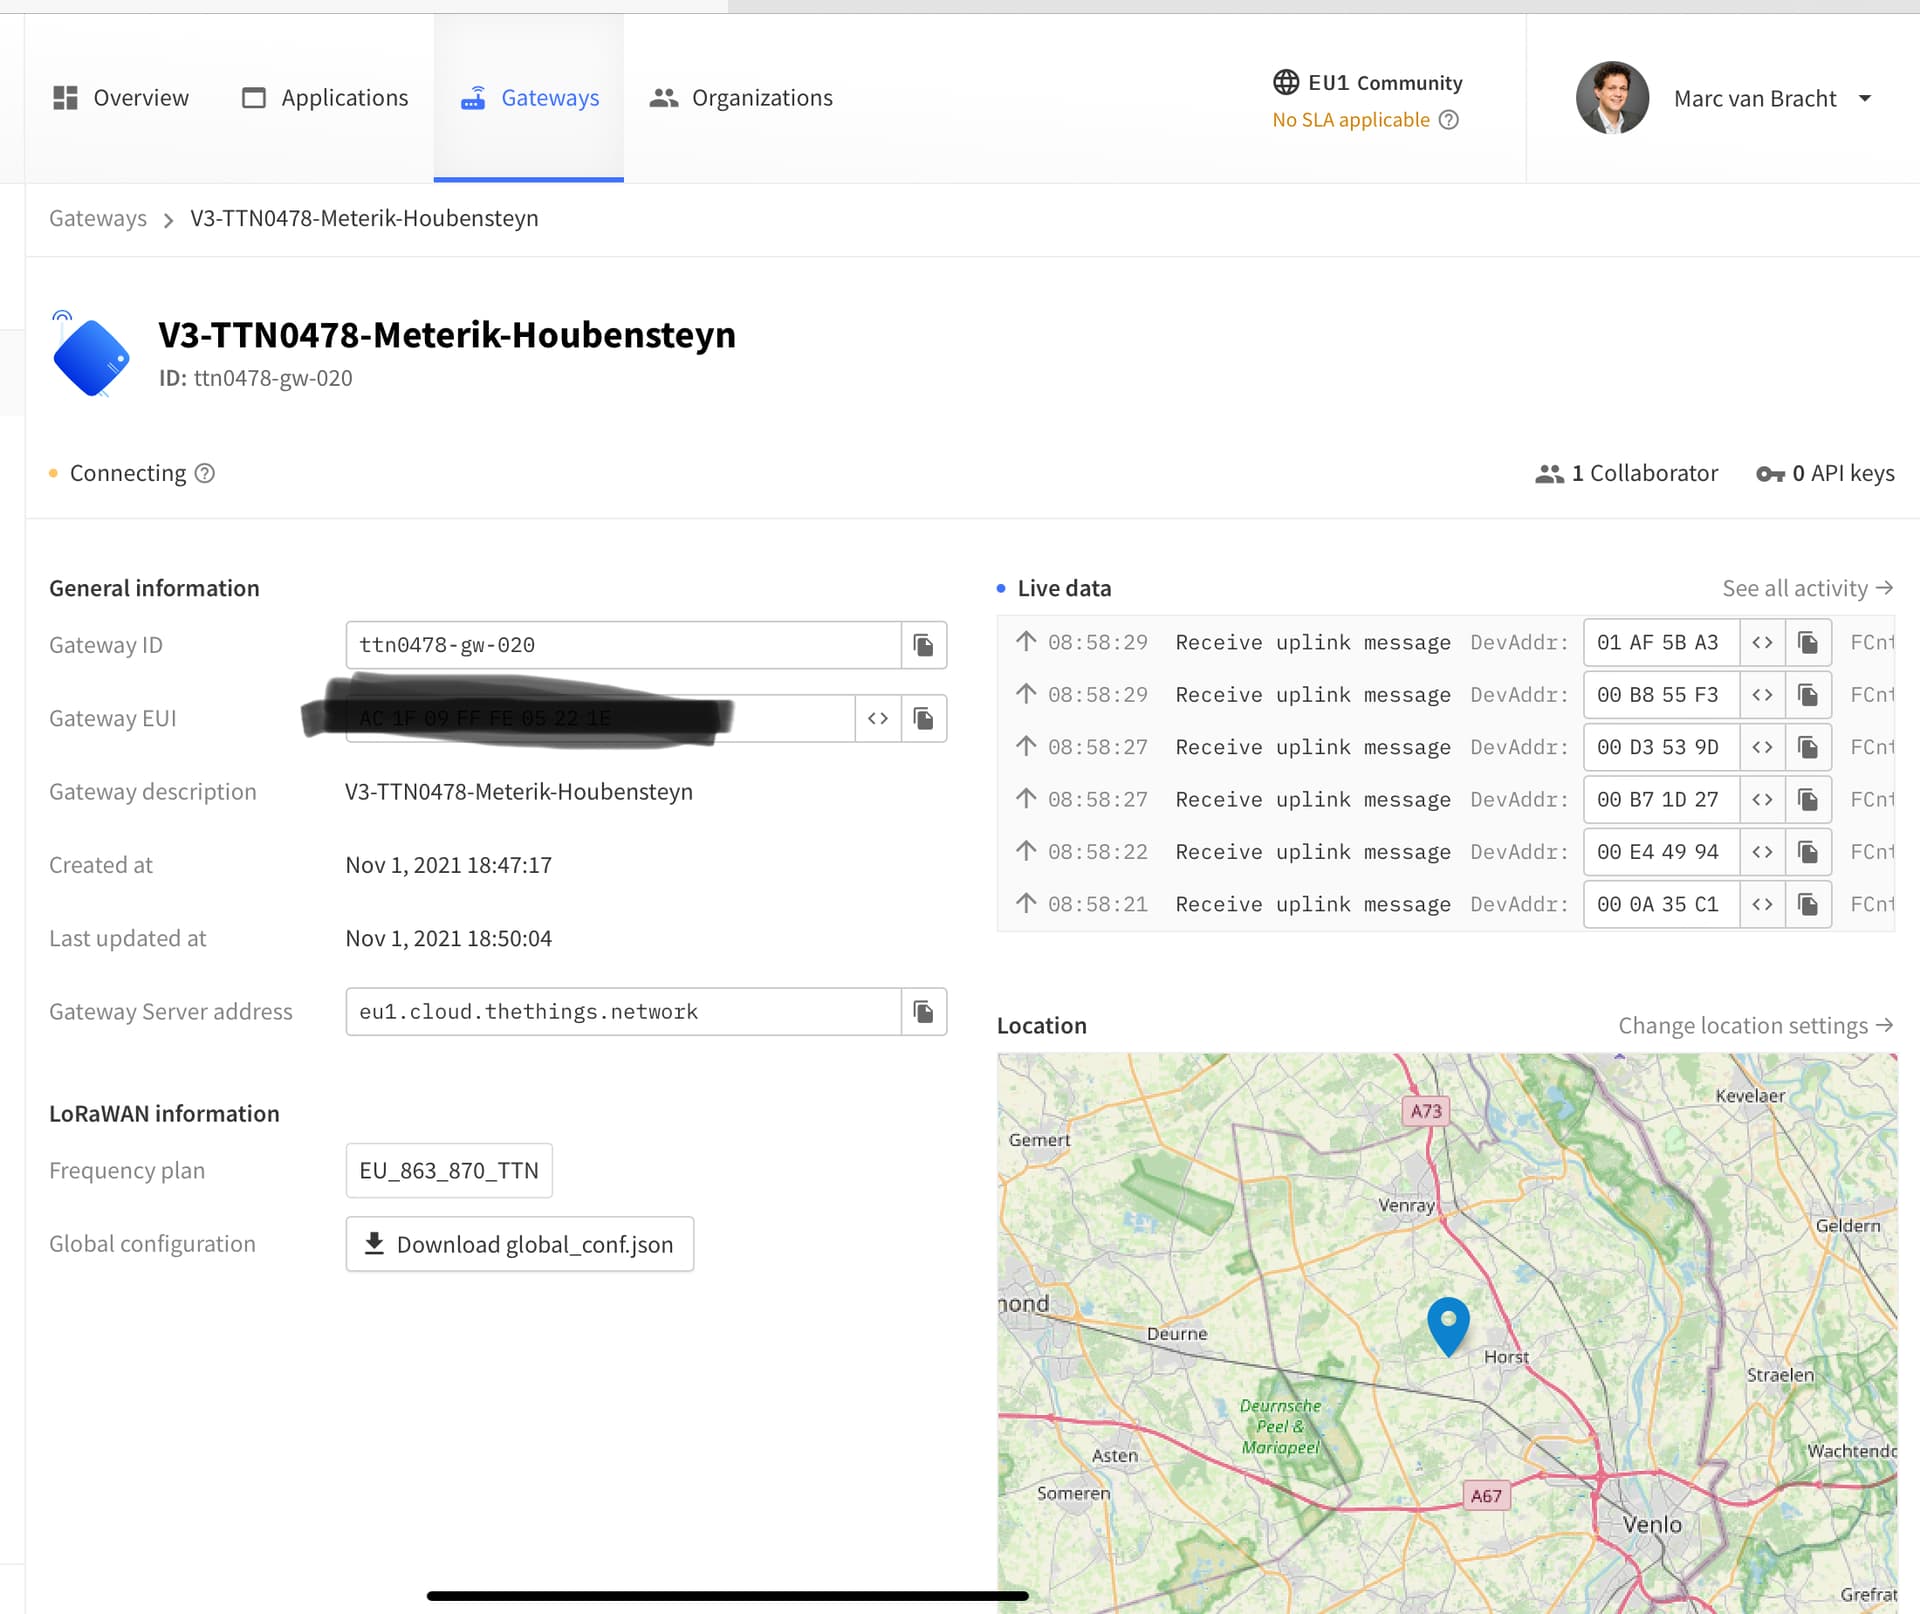The width and height of the screenshot is (1920, 1614).
Task: Click the EU1 Community cluster globe icon
Action: tap(1286, 82)
